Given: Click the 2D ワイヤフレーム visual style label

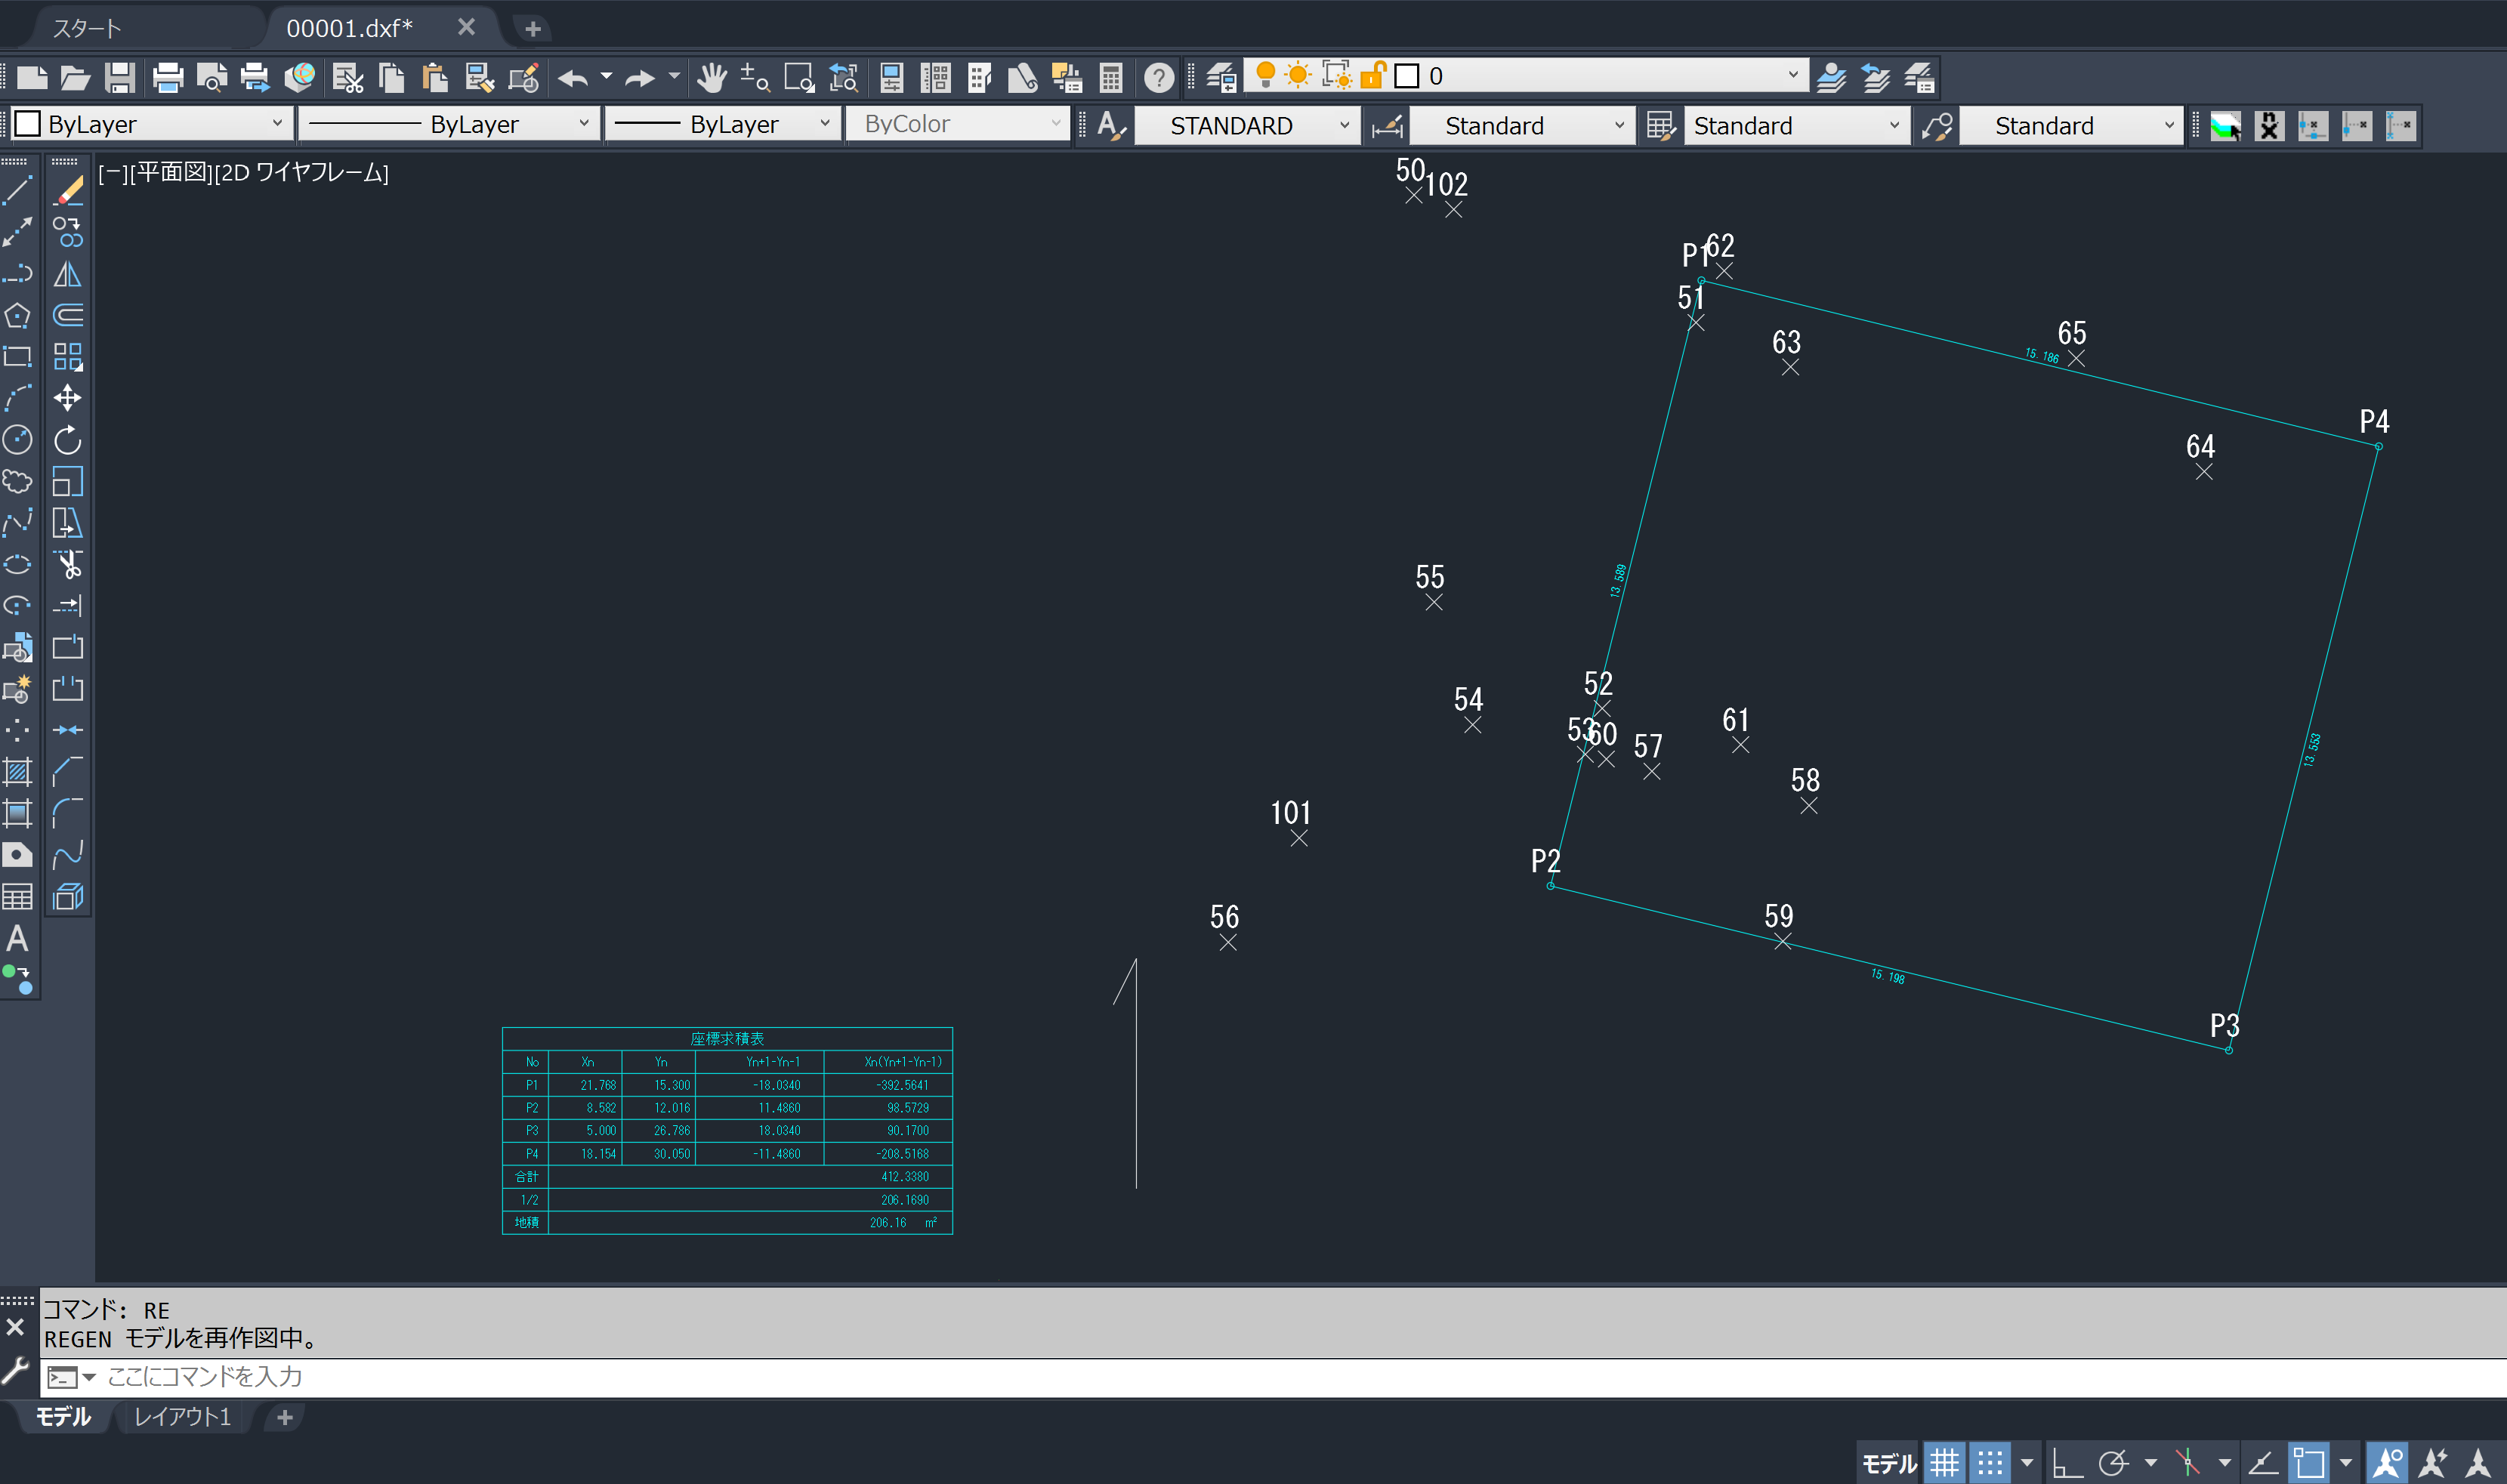Looking at the screenshot, I should (x=302, y=172).
